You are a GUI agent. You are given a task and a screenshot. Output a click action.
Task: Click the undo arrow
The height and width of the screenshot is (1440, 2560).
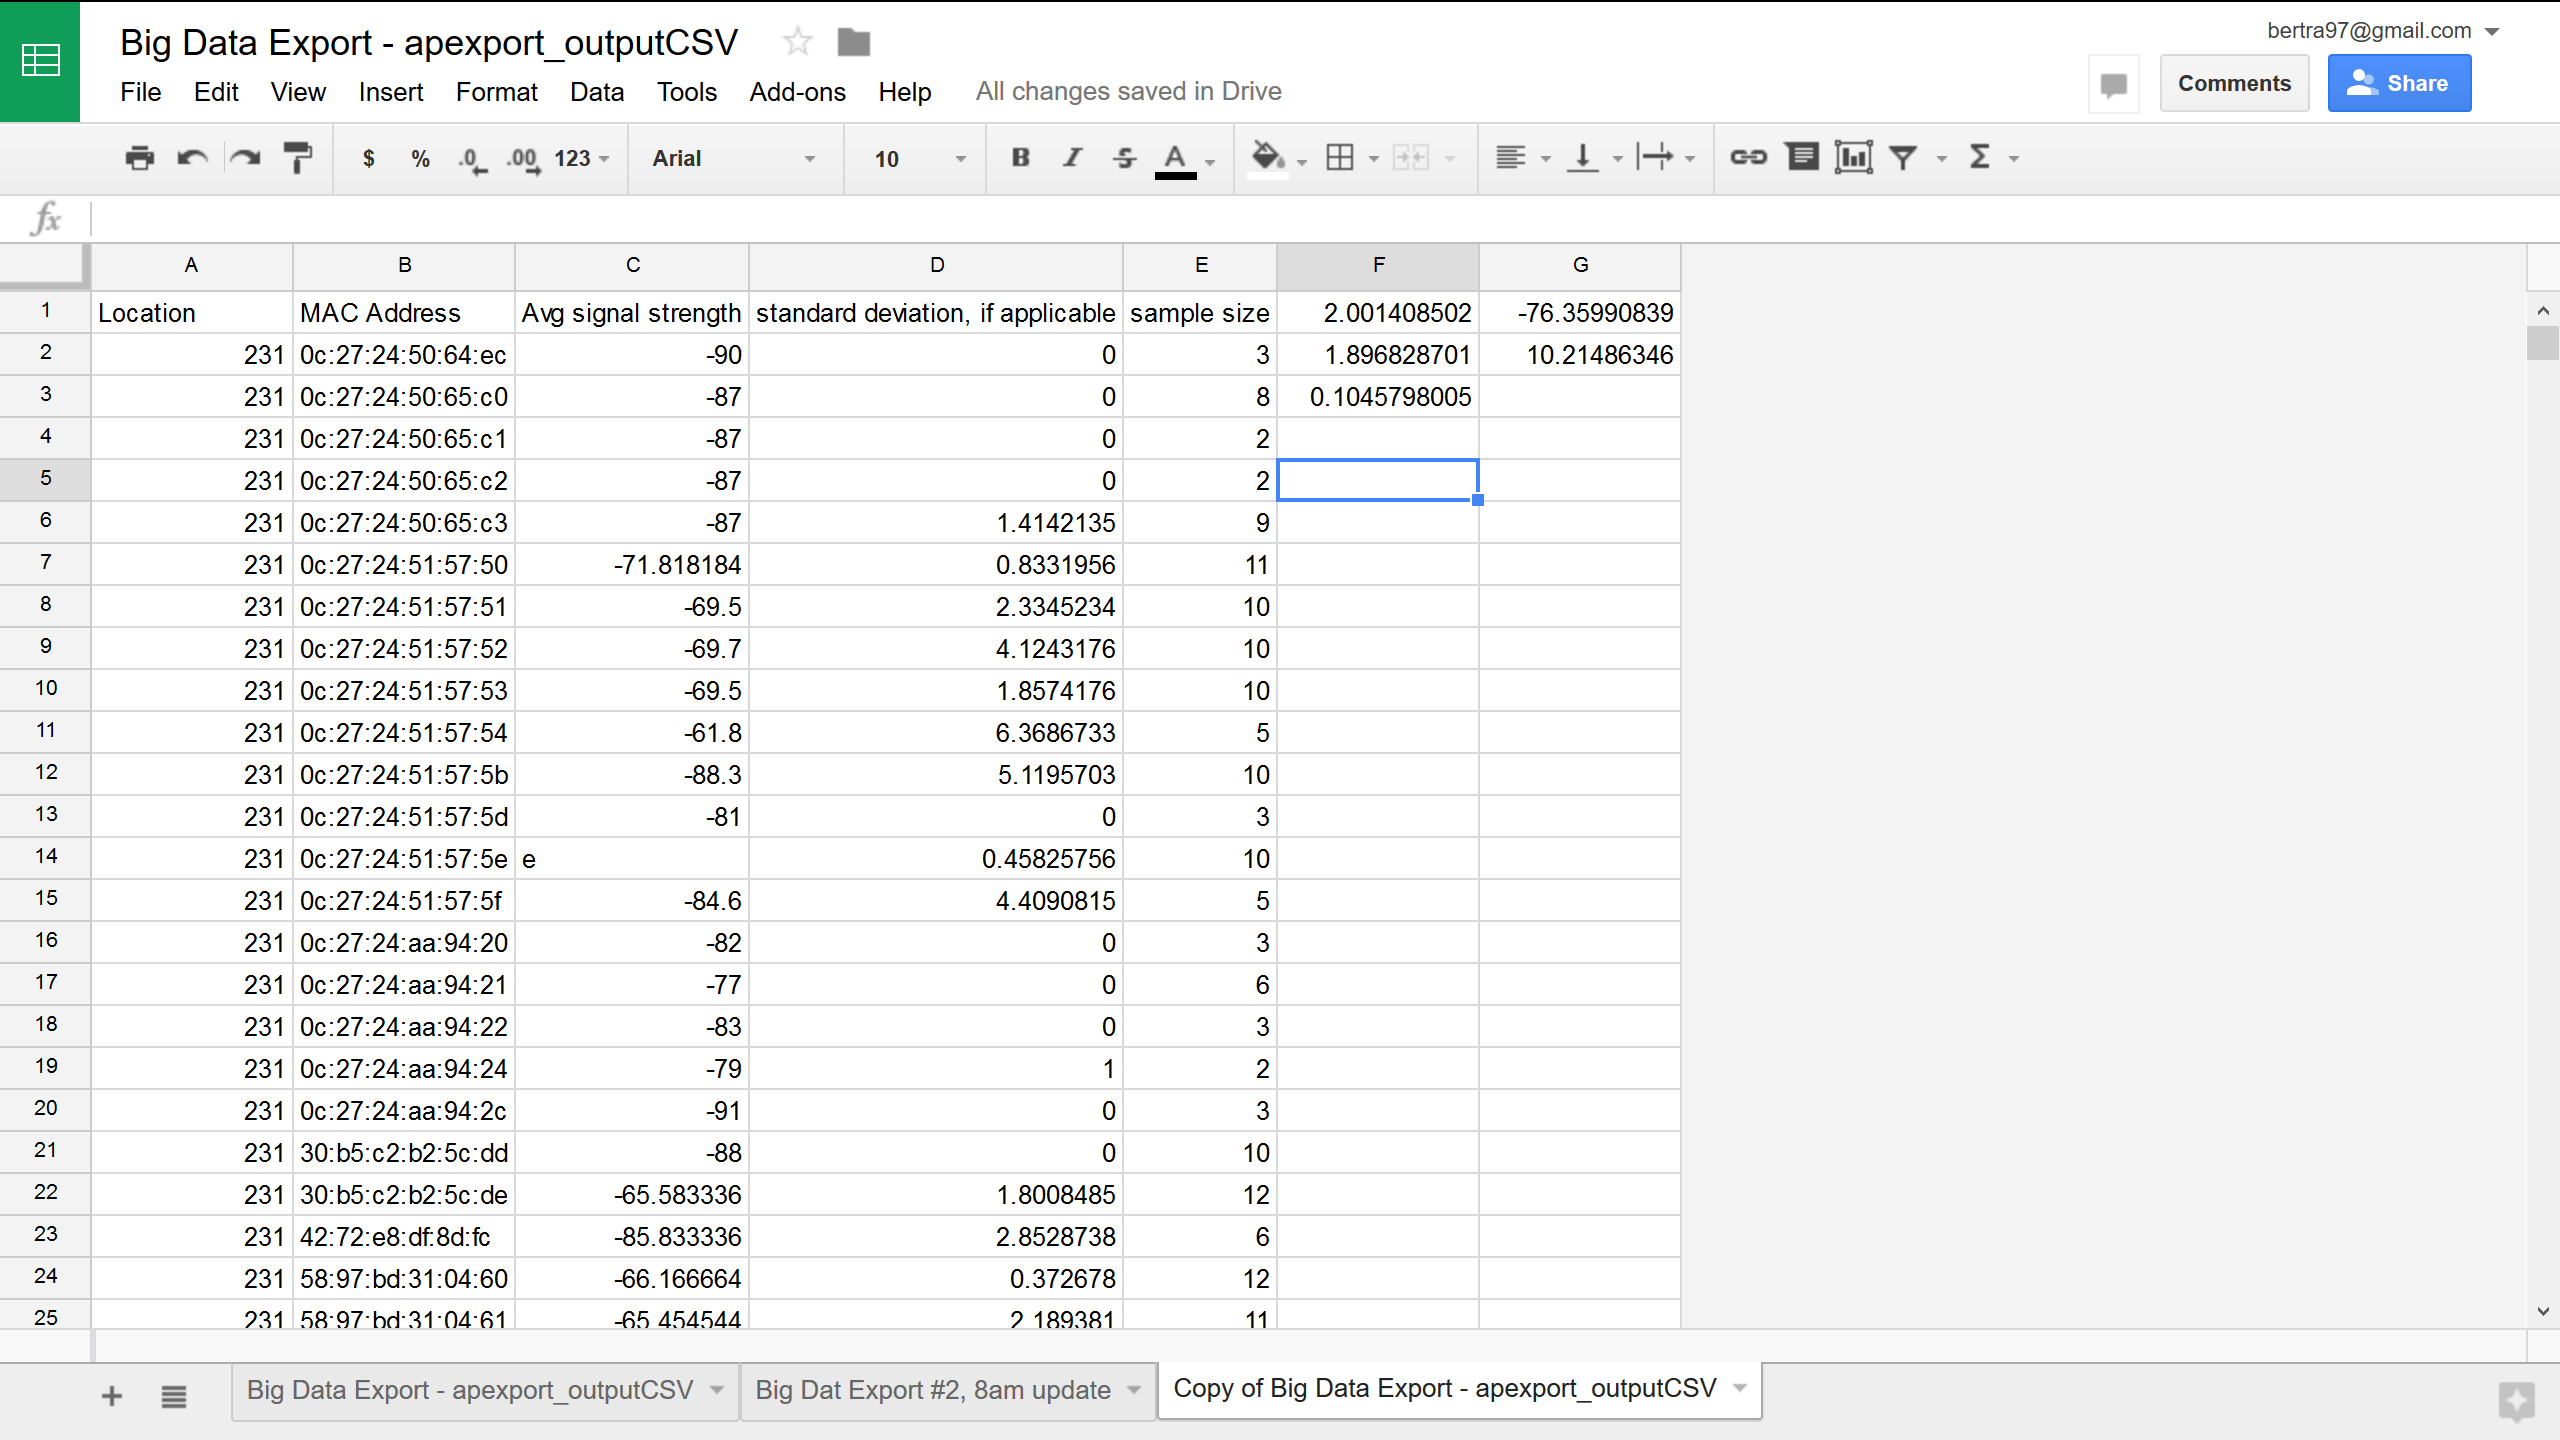click(x=192, y=158)
